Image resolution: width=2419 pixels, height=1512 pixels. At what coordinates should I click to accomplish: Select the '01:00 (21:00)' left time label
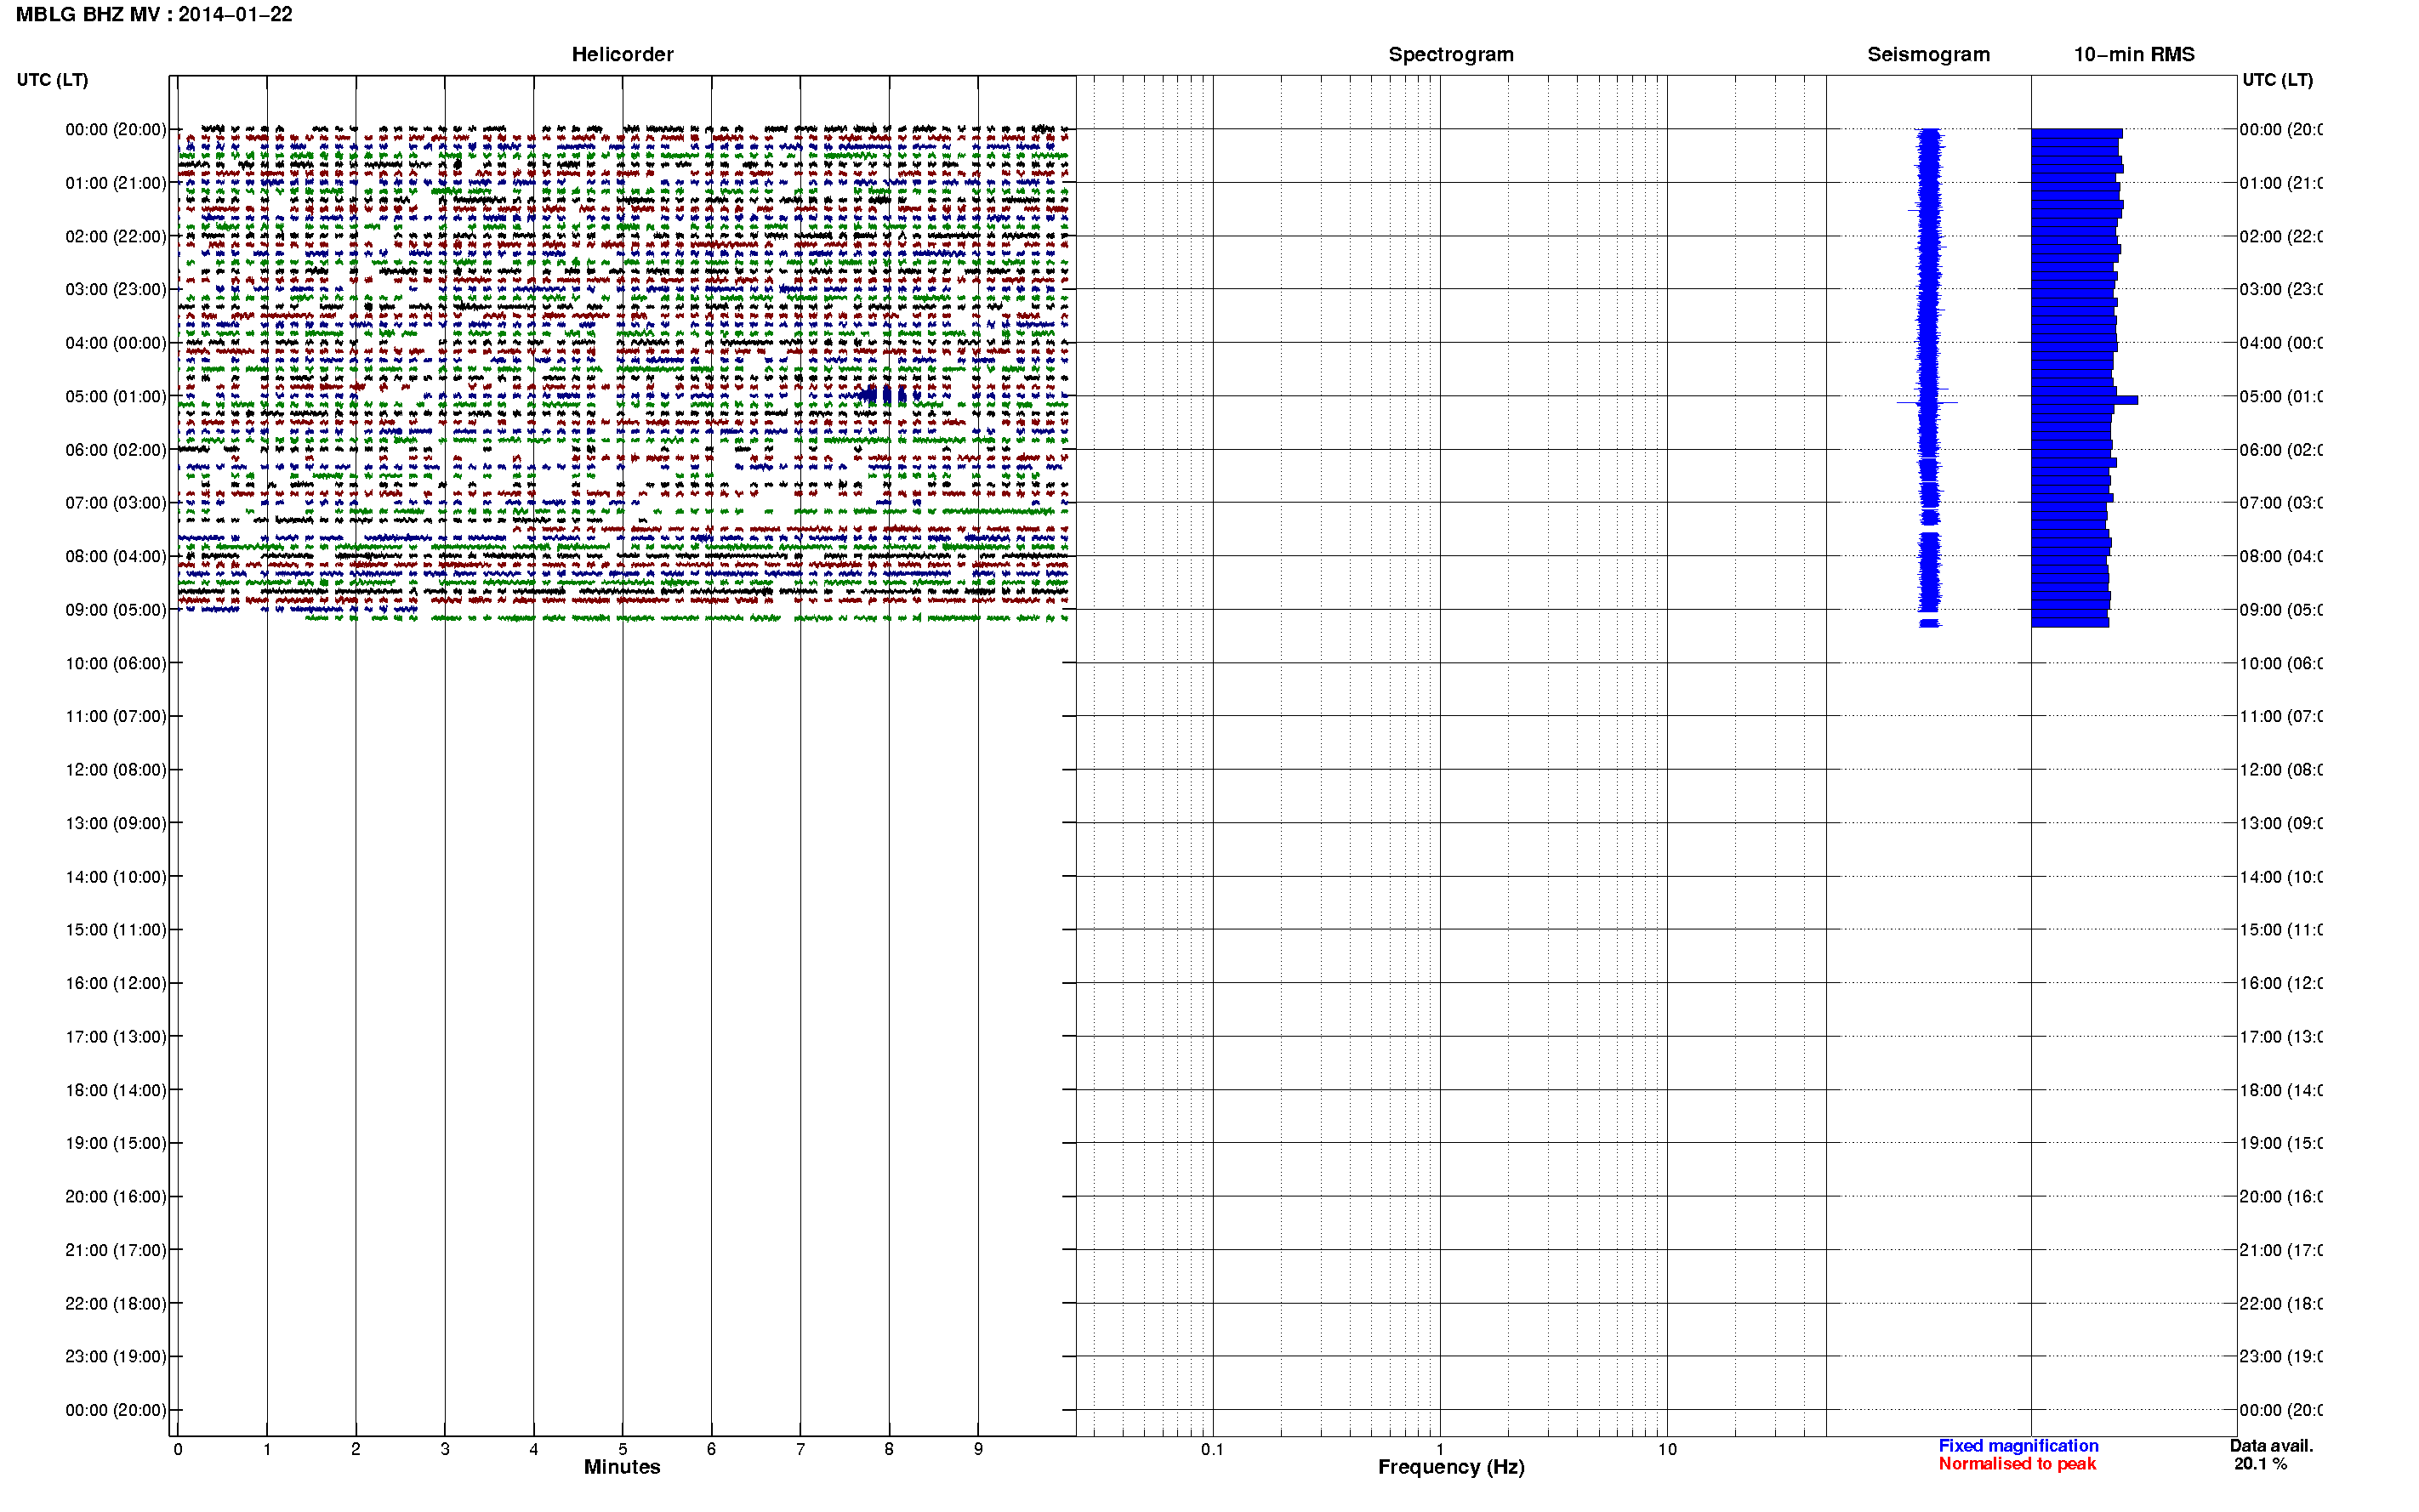[116, 183]
